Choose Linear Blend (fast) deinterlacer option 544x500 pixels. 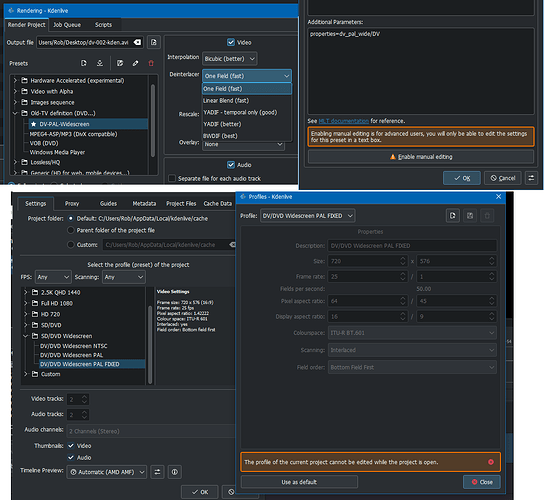click(x=247, y=101)
